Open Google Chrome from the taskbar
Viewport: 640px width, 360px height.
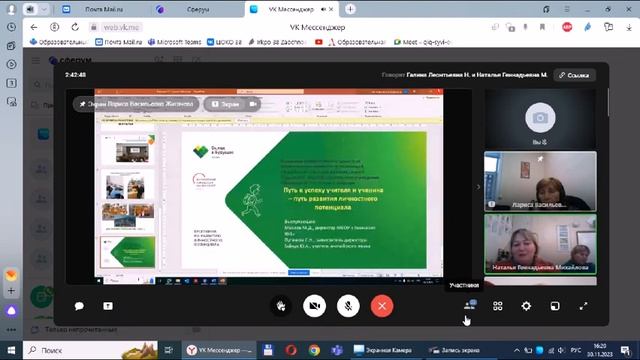314,350
